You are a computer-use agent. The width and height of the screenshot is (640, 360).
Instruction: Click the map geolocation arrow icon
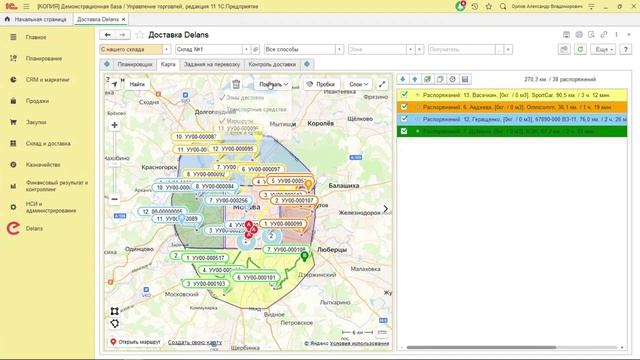click(x=114, y=84)
